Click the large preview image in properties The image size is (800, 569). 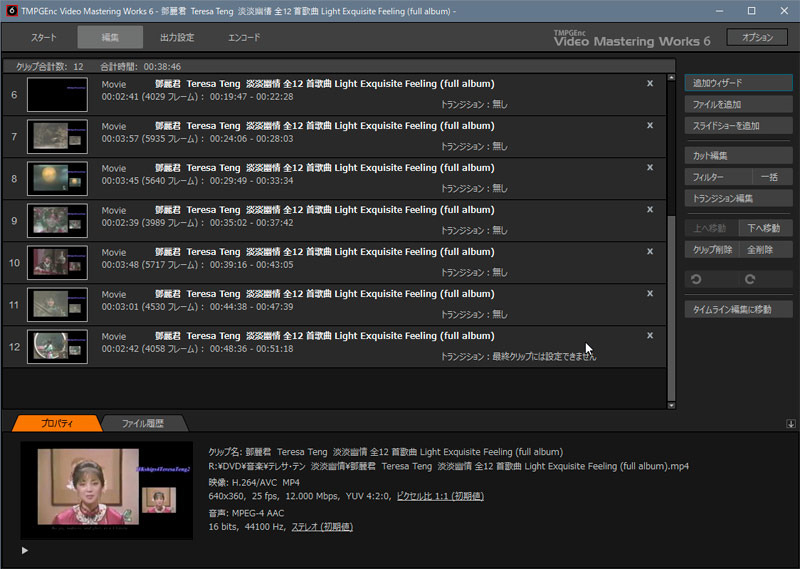pos(107,490)
